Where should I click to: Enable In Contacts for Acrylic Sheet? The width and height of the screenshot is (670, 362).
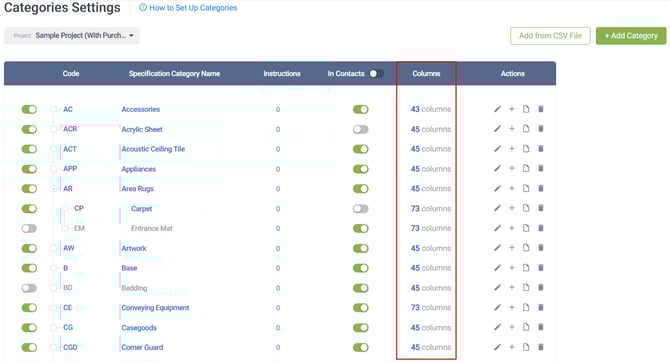pyautogui.click(x=361, y=129)
